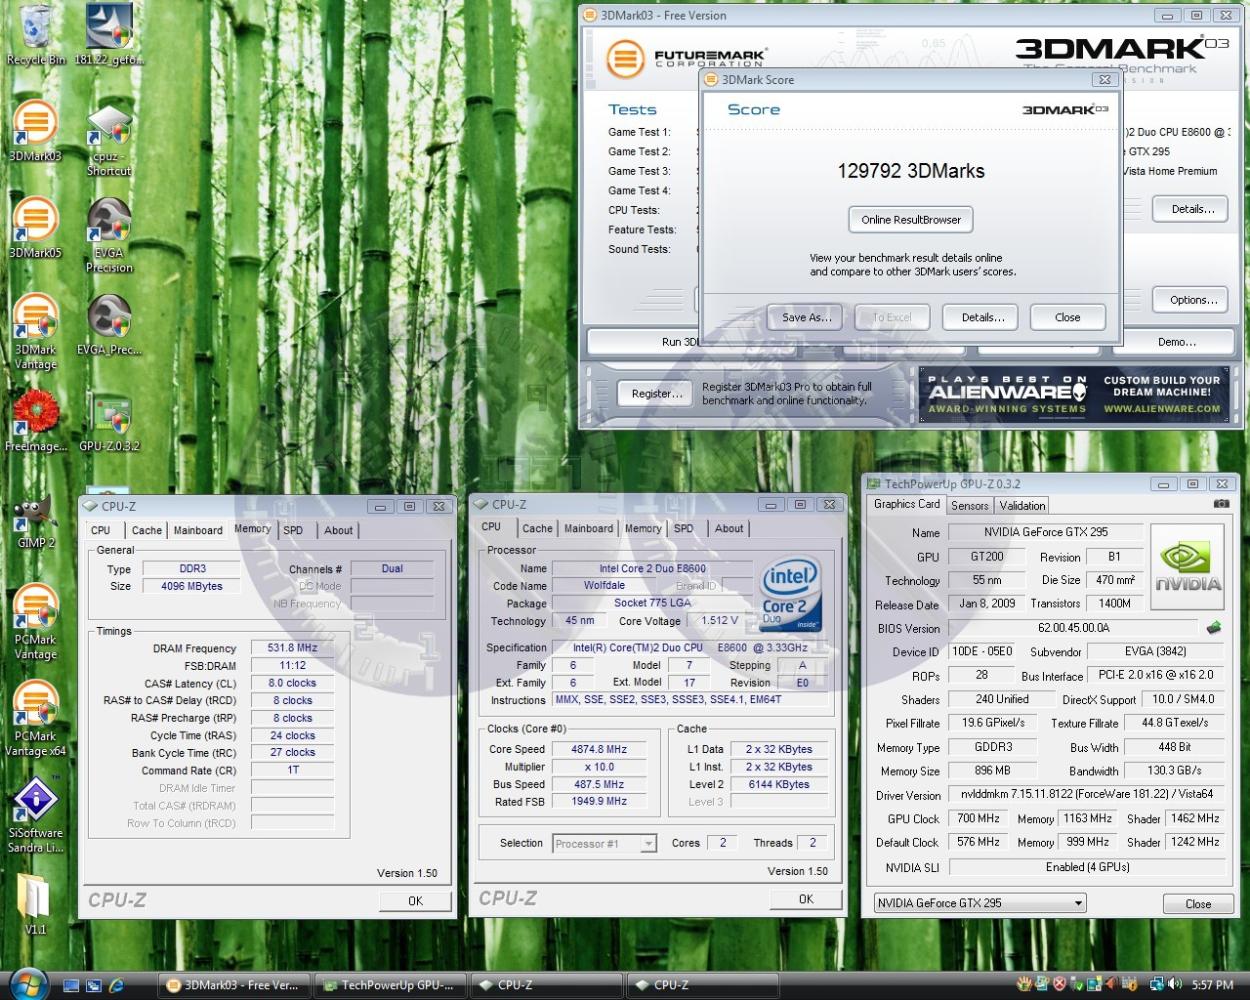Click the Internet Explorer quick launch icon

pos(116,985)
